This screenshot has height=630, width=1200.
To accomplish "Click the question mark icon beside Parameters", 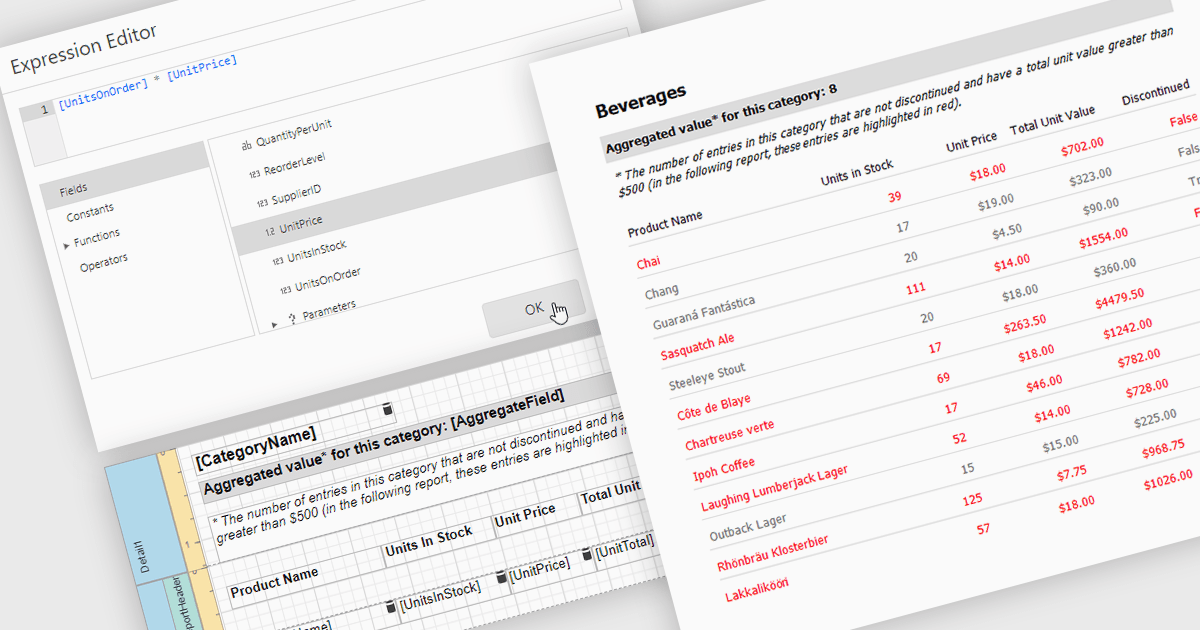I will coord(292,317).
